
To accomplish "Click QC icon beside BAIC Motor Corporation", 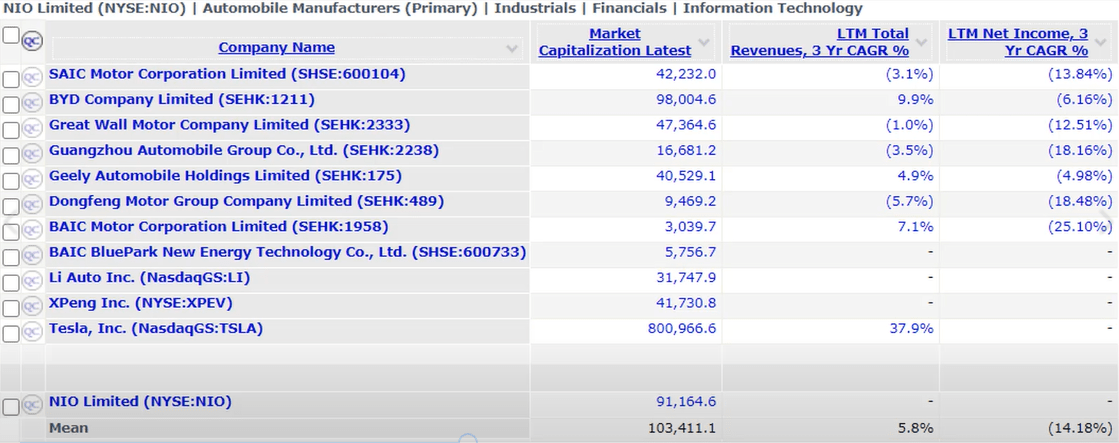I will coord(31,230).
